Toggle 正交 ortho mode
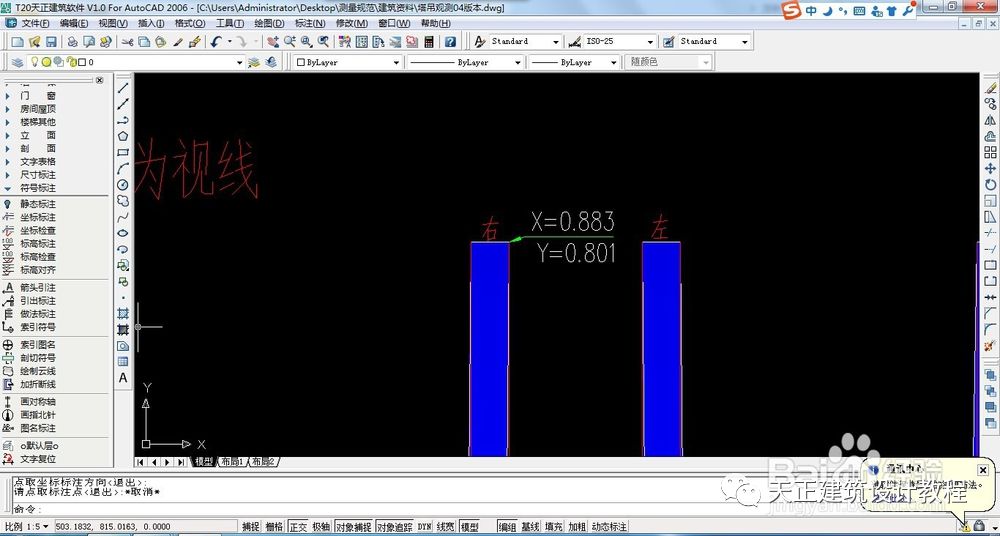1000x536 pixels. (x=298, y=527)
